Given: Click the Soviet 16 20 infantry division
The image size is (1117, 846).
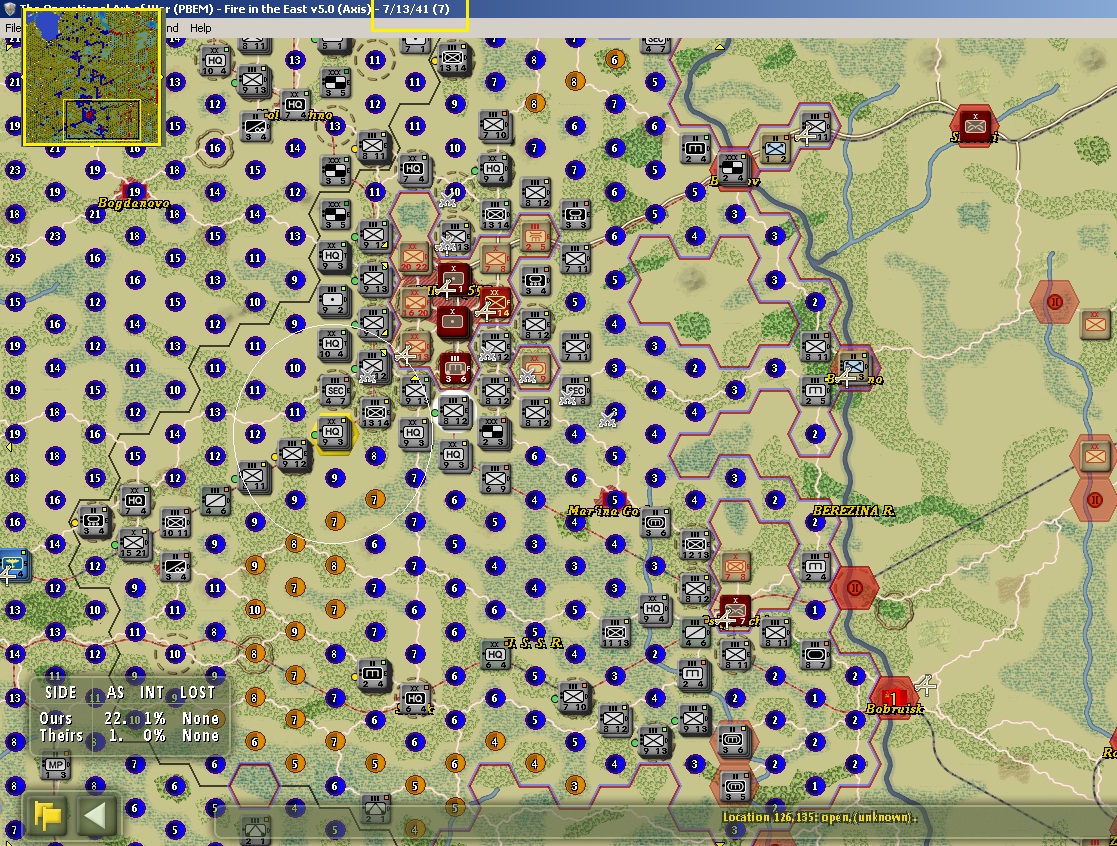Looking at the screenshot, I should (x=414, y=303).
